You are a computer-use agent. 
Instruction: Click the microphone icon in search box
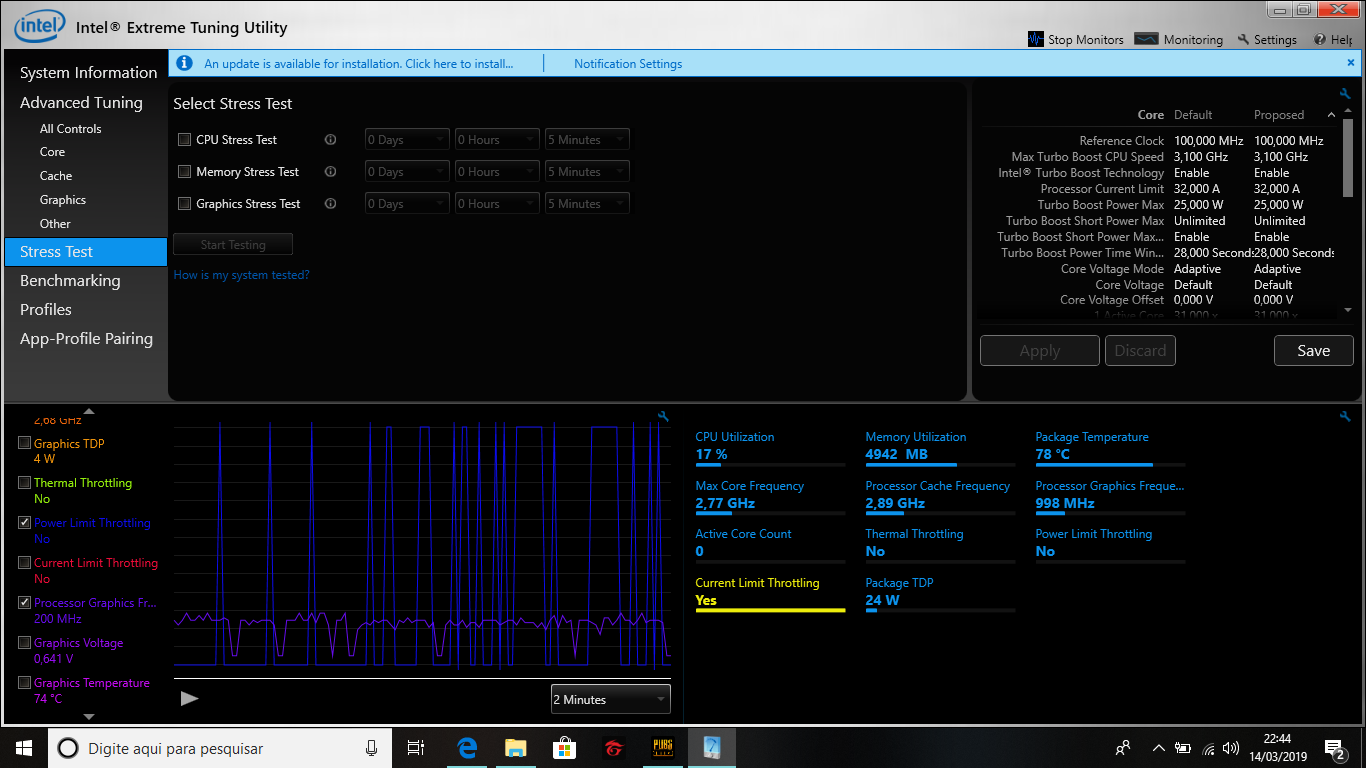[x=372, y=748]
